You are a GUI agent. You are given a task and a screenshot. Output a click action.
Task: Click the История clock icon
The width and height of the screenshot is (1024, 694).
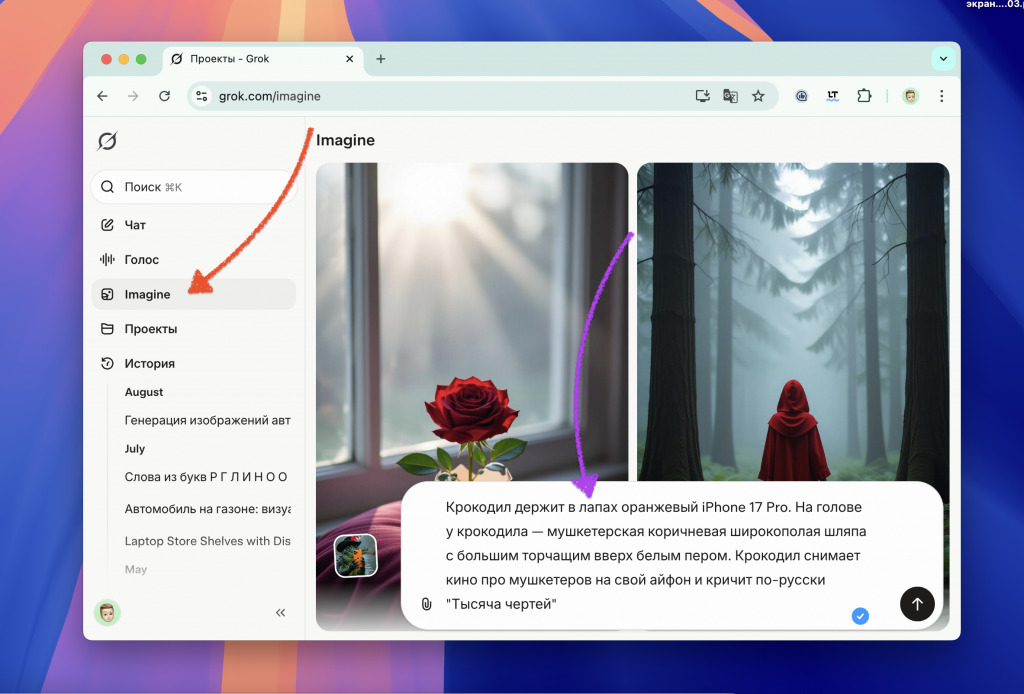coord(107,364)
